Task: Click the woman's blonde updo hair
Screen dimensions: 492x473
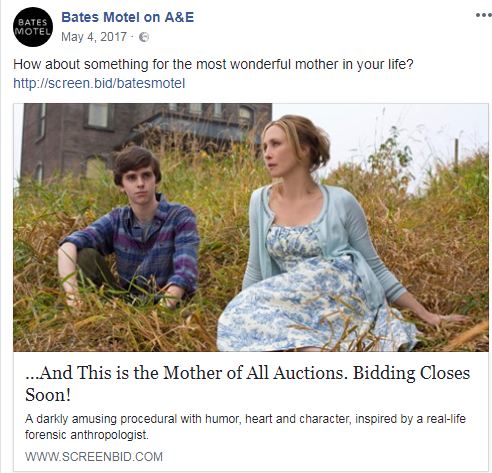Action: pos(300,137)
